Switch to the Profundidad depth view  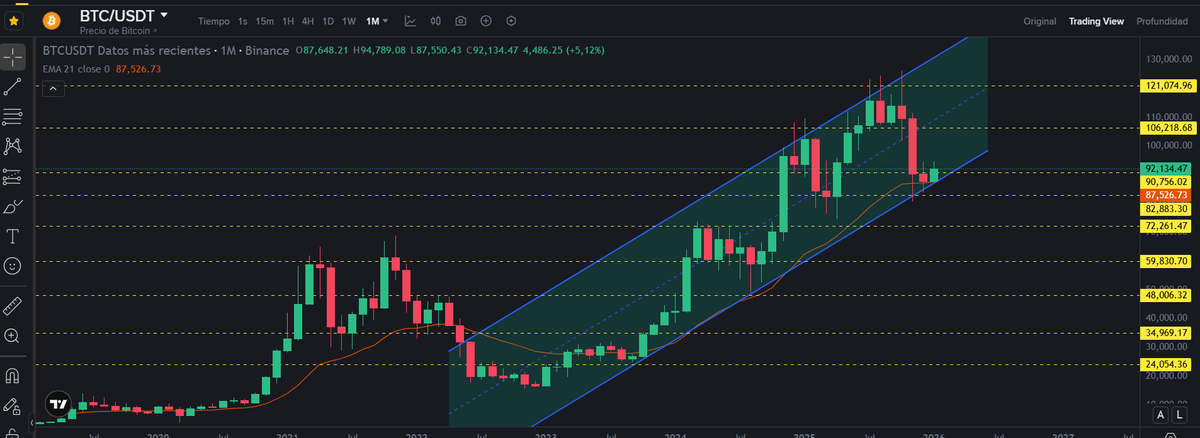pyautogui.click(x=1162, y=21)
